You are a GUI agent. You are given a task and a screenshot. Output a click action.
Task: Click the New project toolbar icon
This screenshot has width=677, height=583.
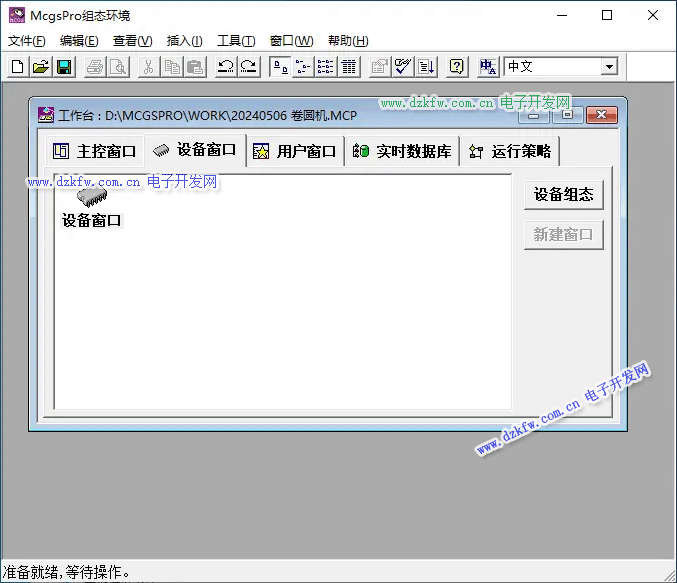(x=18, y=67)
